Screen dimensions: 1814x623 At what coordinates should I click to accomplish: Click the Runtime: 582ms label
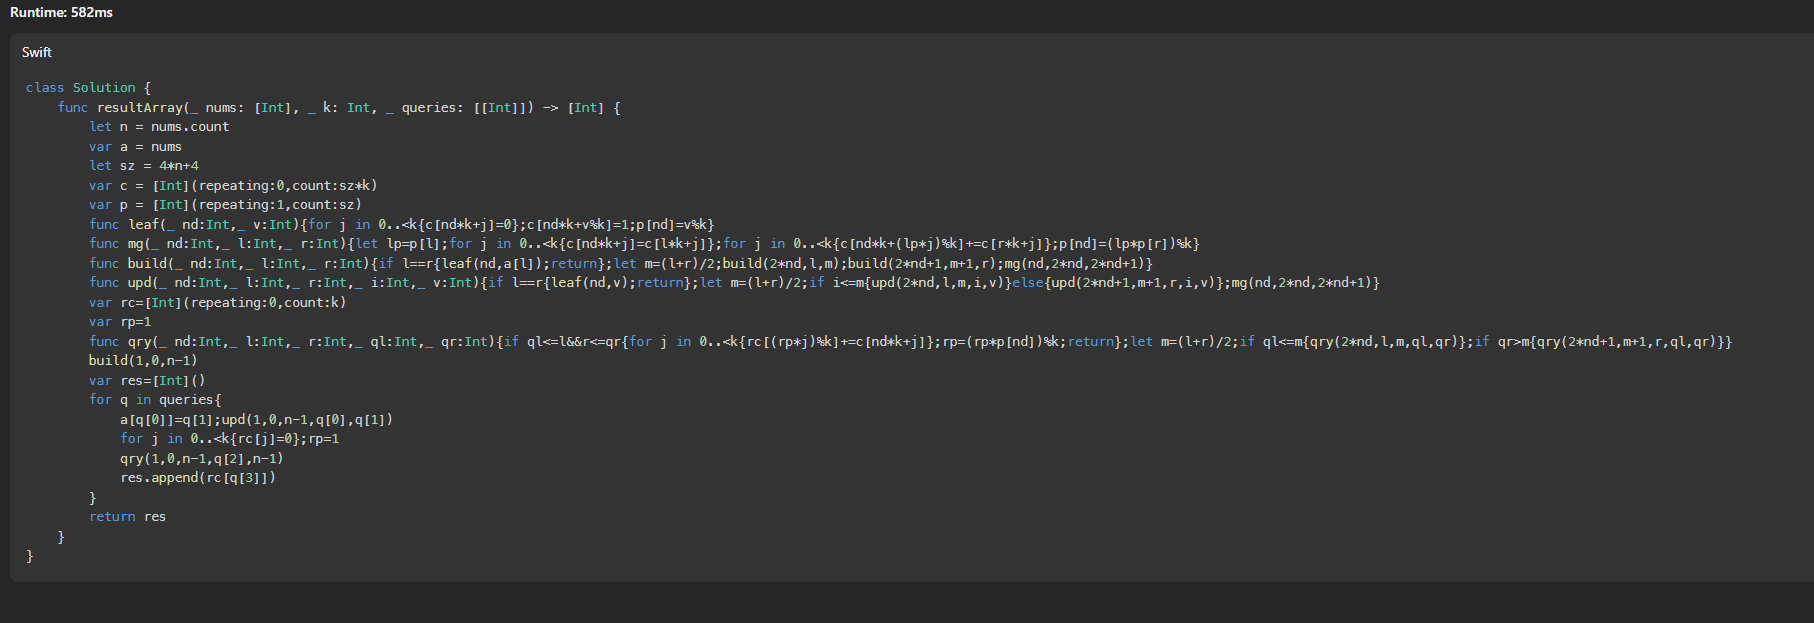(61, 12)
